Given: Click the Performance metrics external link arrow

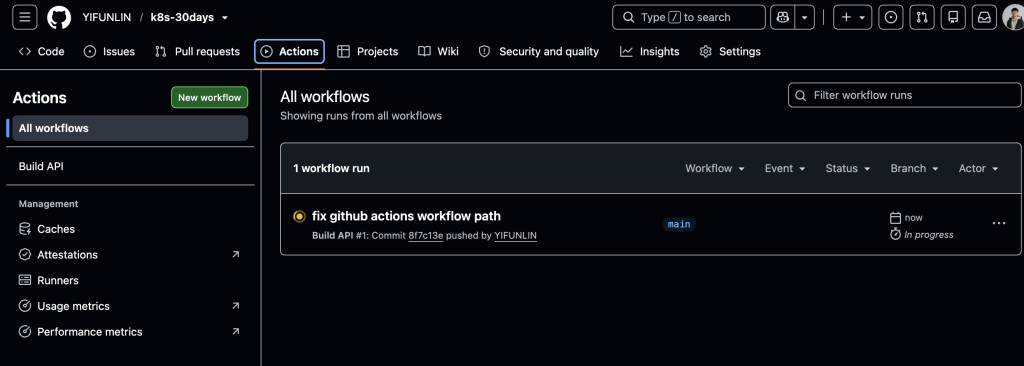Looking at the screenshot, I should pyautogui.click(x=236, y=331).
